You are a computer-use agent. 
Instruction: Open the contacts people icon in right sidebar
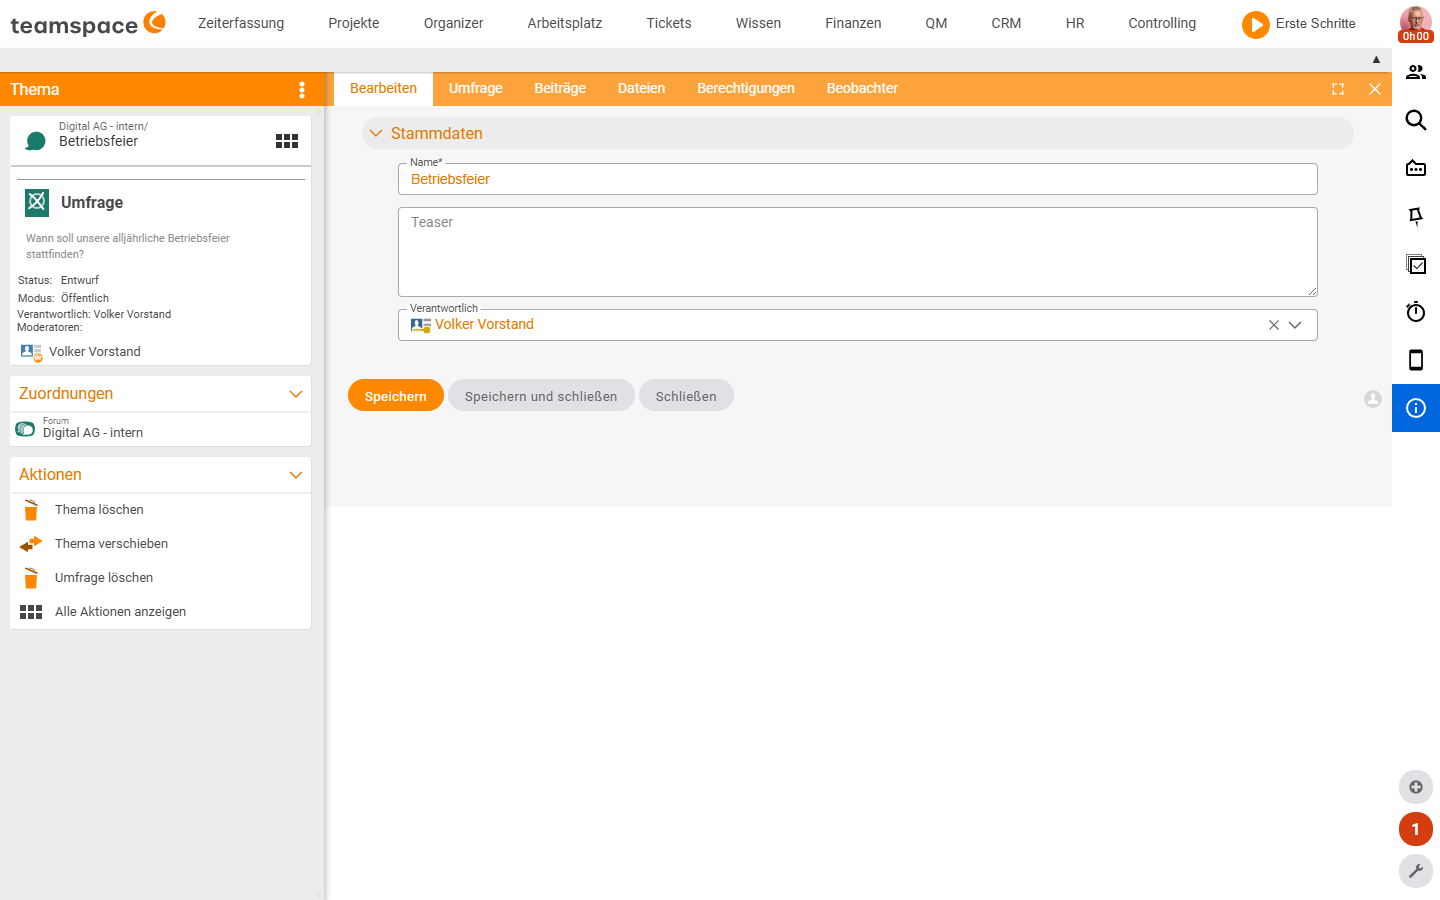coord(1416,72)
